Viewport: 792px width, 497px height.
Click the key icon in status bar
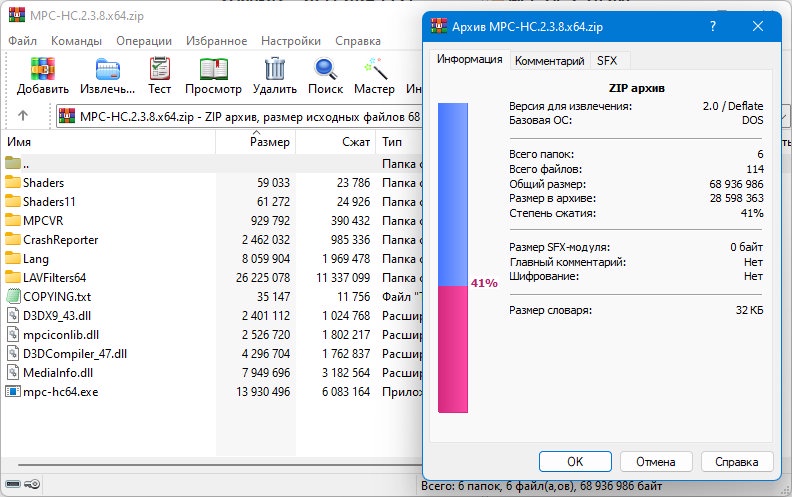[x=32, y=484]
